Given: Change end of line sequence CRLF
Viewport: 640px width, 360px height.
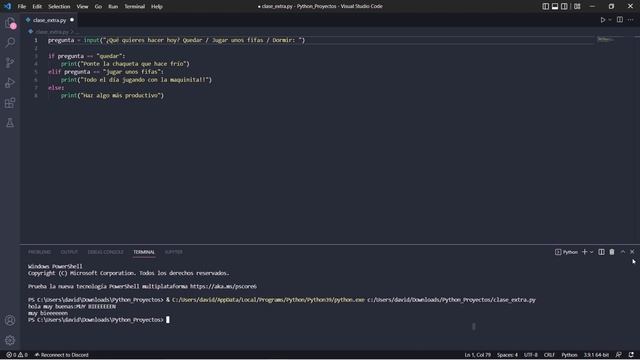Looking at the screenshot, I should [x=549, y=355].
